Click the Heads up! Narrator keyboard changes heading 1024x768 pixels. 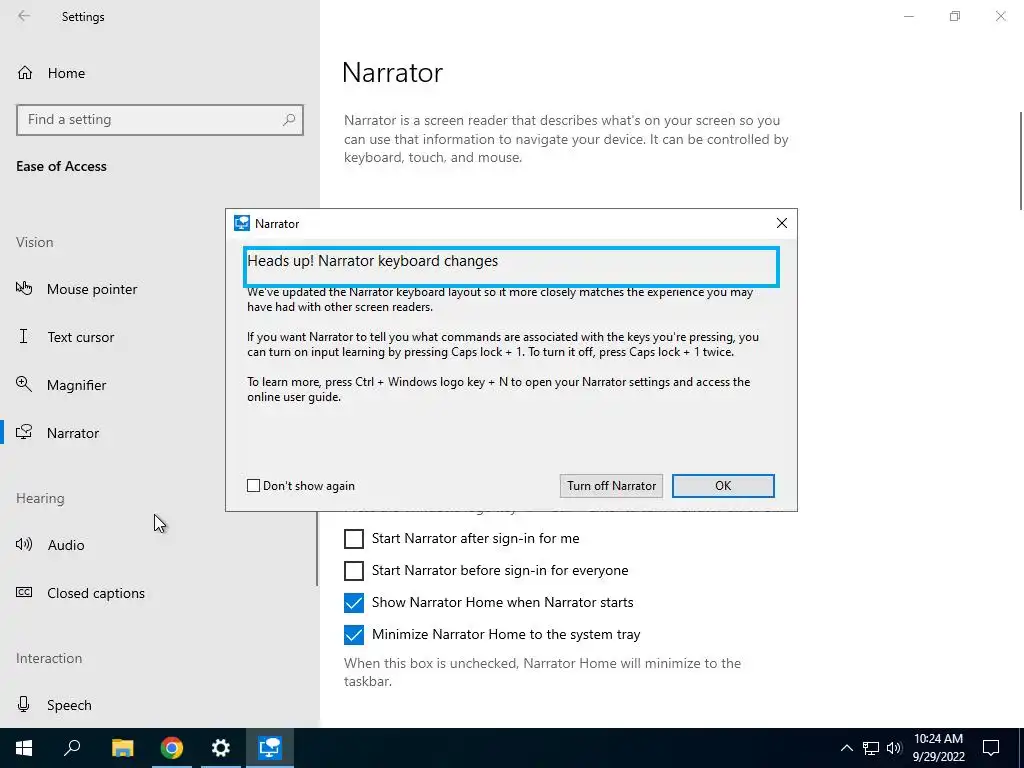point(372,261)
